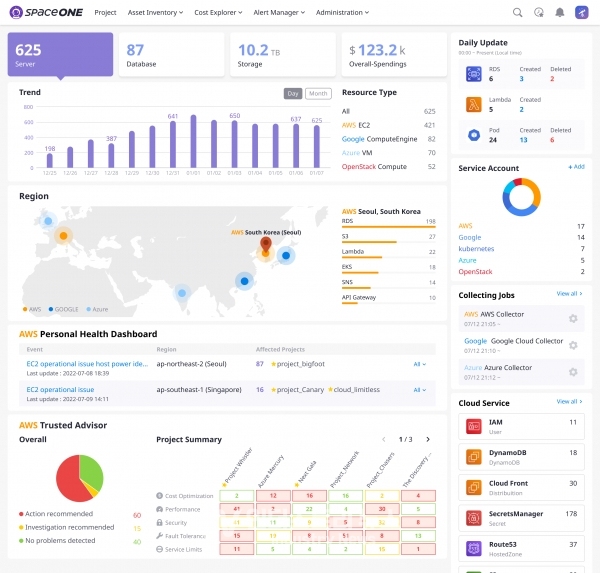Click View all in Collecting Jobs
Image resolution: width=600 pixels, height=573 pixels.
[x=569, y=294]
